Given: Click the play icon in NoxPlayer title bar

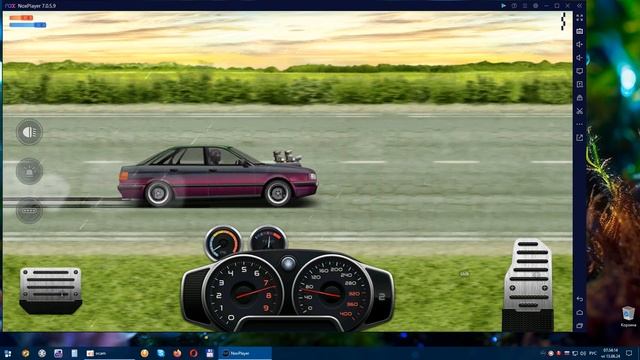Looking at the screenshot, I should [504, 6].
